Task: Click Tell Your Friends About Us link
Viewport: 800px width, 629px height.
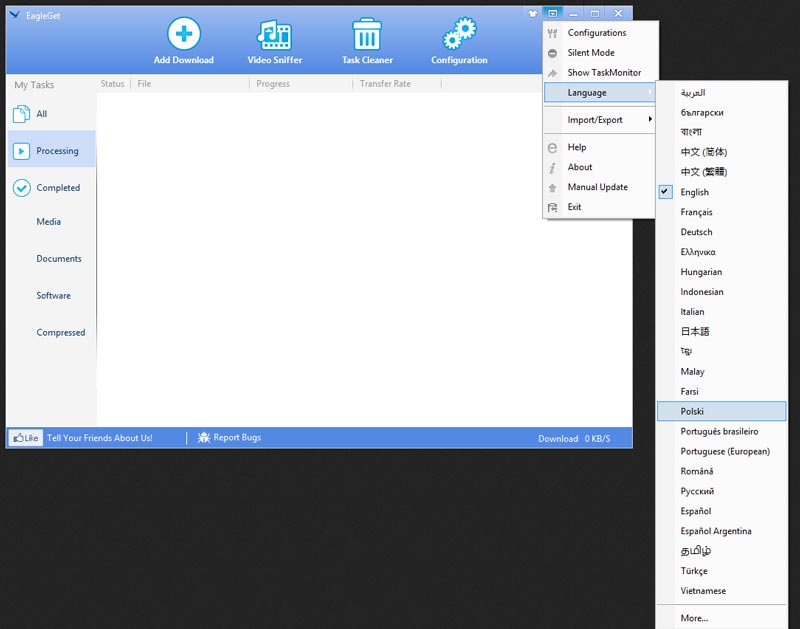Action: (99, 438)
